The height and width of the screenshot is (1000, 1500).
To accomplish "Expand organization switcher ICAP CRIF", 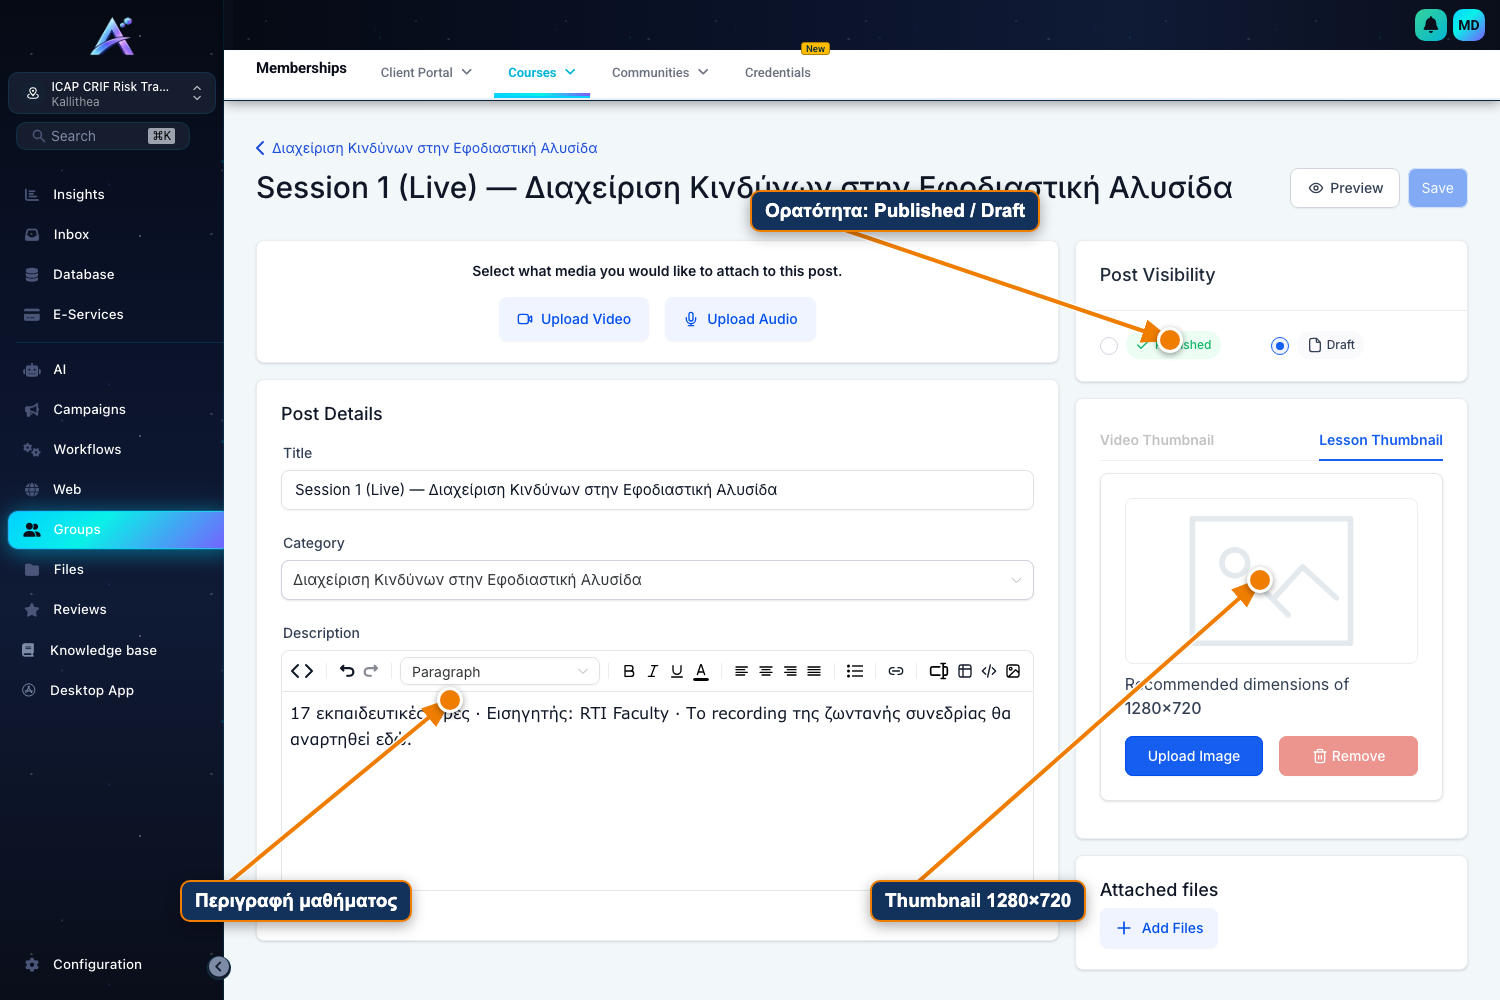I will click(x=112, y=93).
